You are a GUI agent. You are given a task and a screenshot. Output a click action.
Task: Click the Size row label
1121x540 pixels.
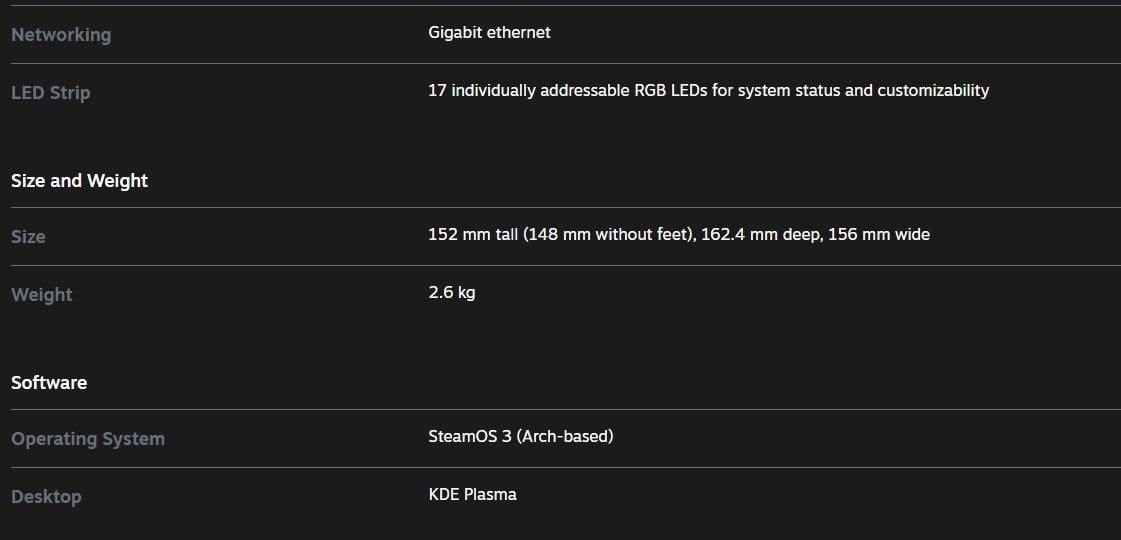(28, 237)
